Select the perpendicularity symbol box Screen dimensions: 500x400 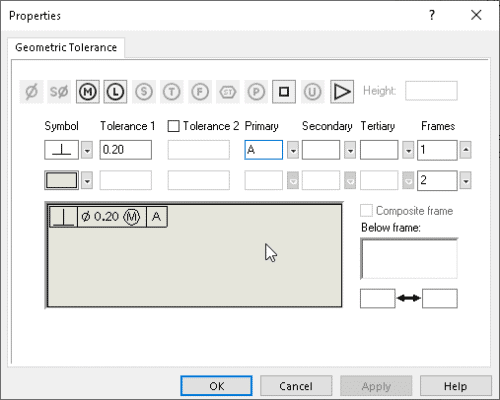(x=62, y=150)
